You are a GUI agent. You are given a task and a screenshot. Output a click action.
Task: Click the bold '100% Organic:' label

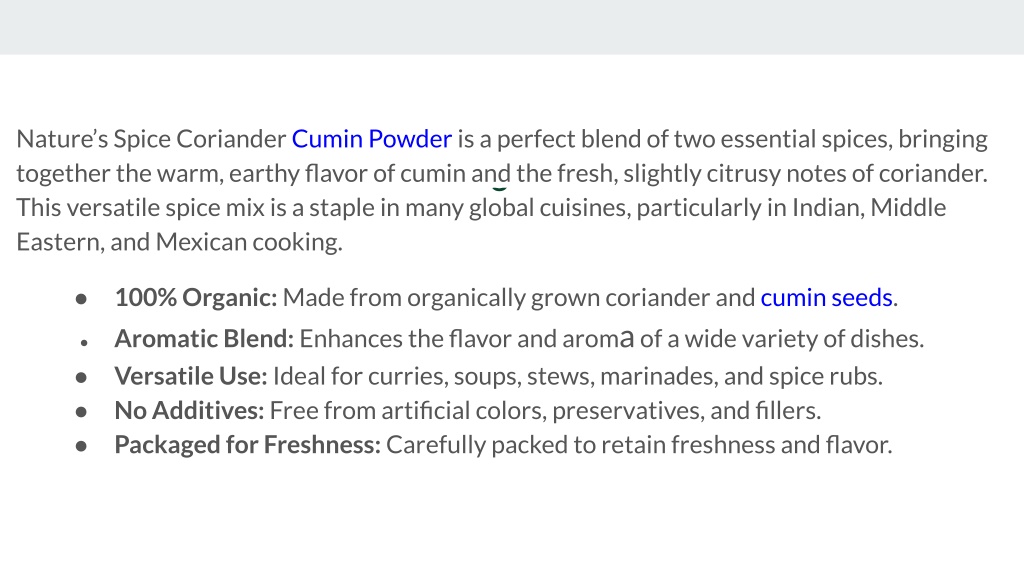(x=196, y=298)
